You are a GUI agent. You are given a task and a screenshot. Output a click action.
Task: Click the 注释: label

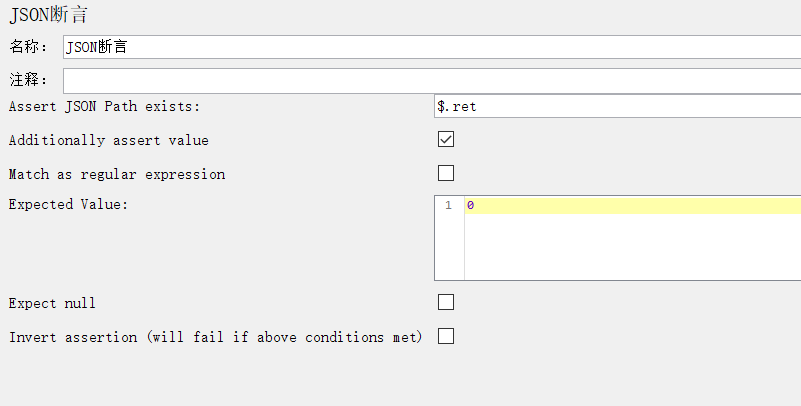[x=29, y=80]
